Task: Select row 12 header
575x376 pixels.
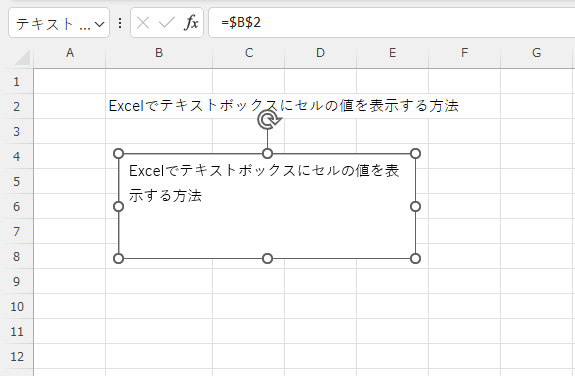Action: click(17, 357)
